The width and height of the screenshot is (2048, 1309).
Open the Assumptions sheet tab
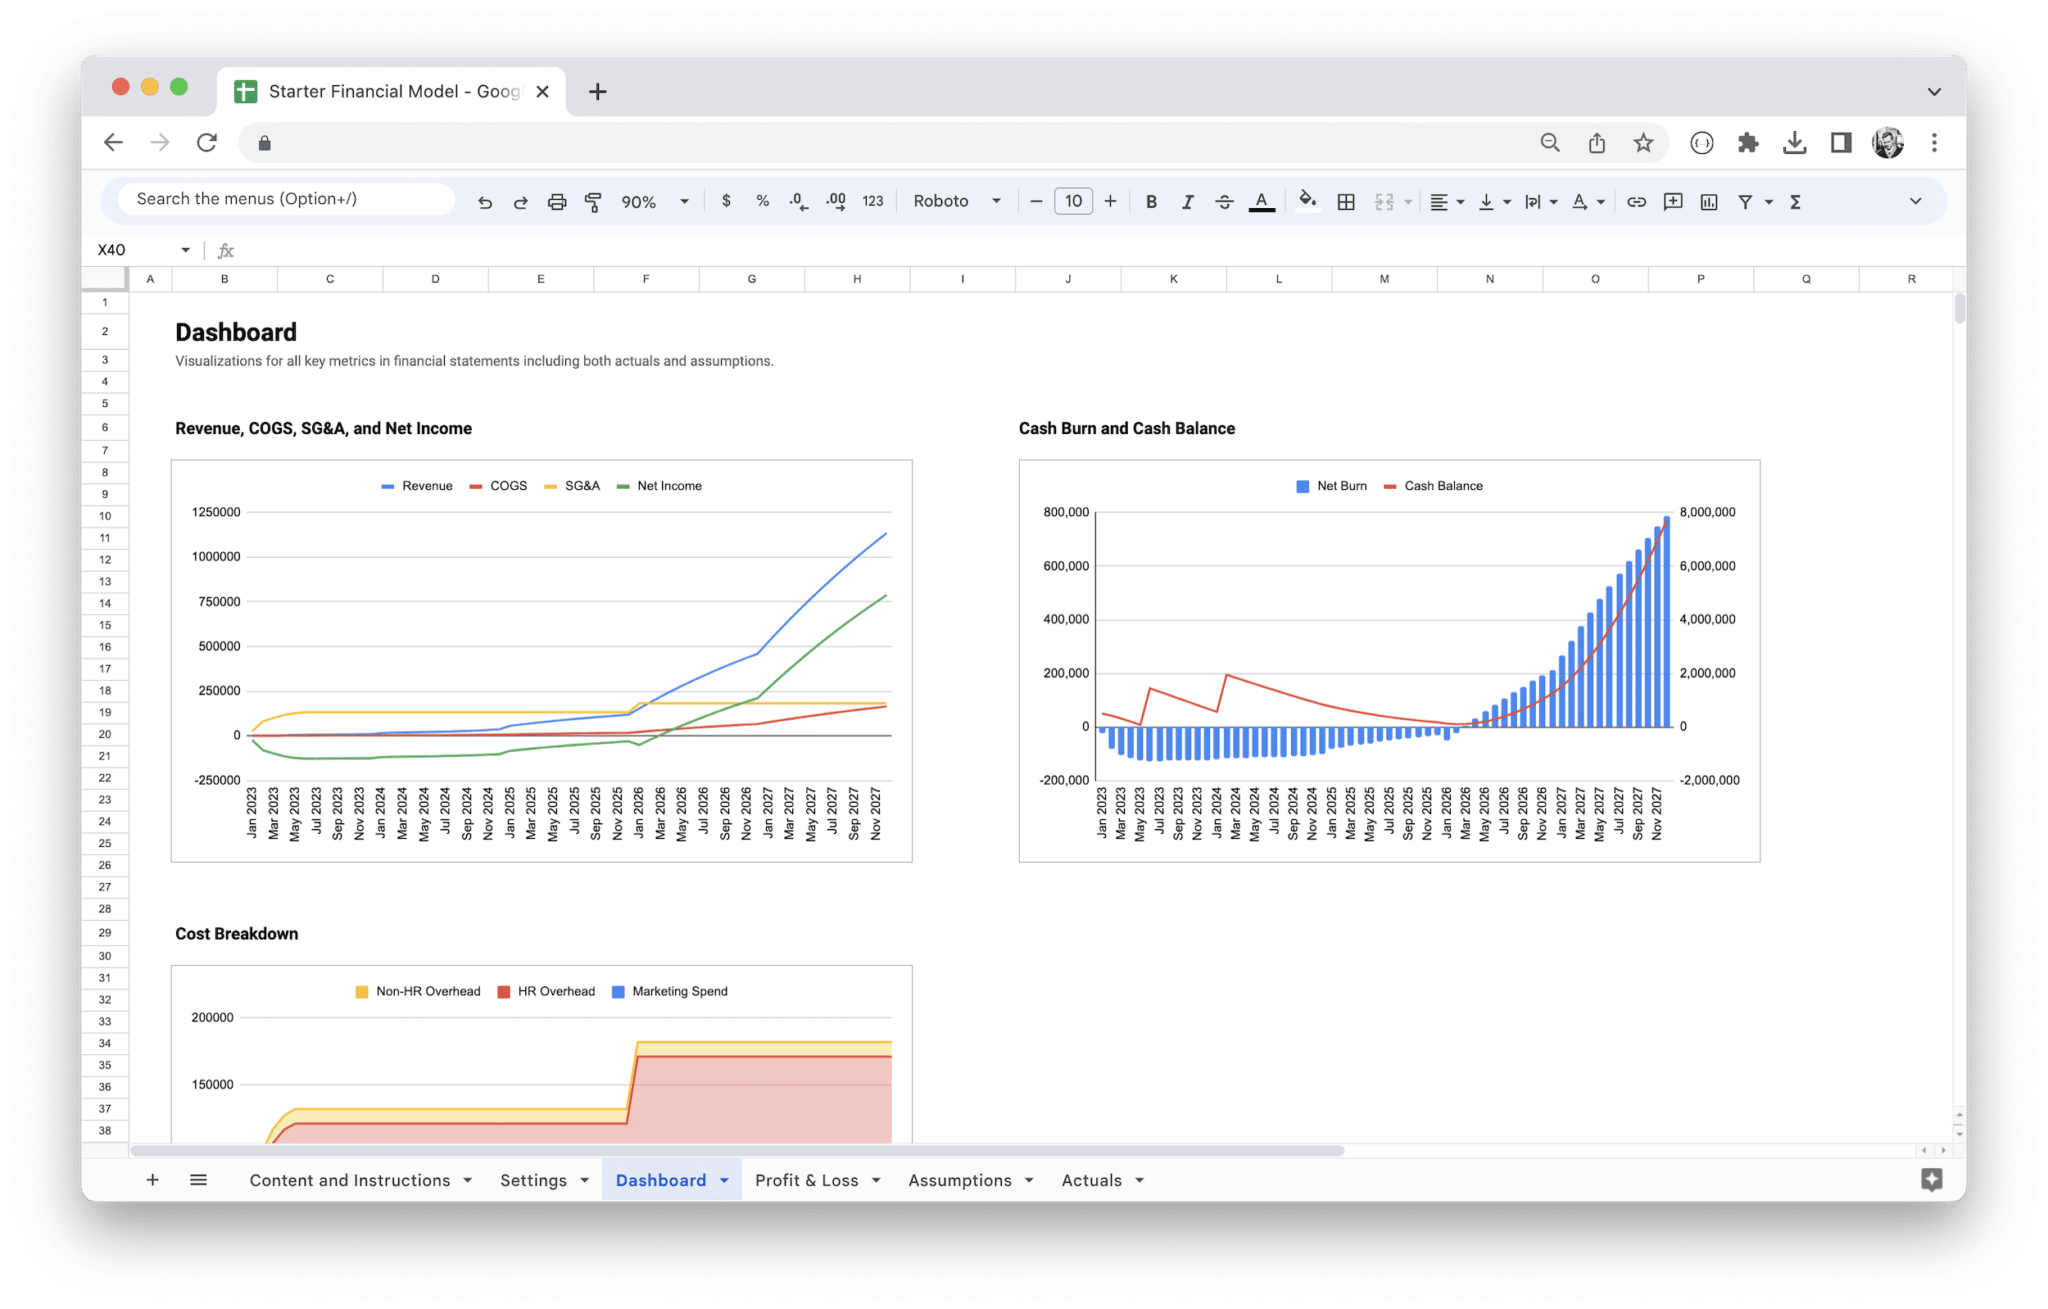click(959, 1180)
